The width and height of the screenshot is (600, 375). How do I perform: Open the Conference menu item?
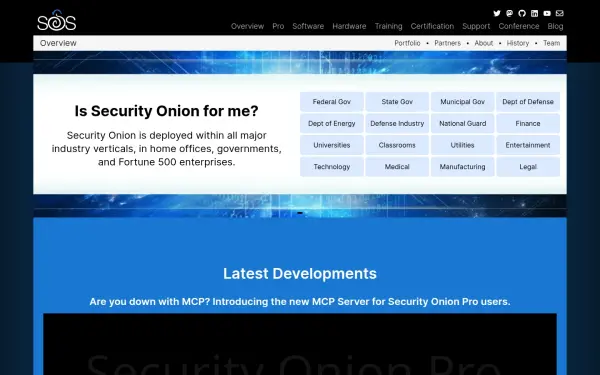pos(518,26)
